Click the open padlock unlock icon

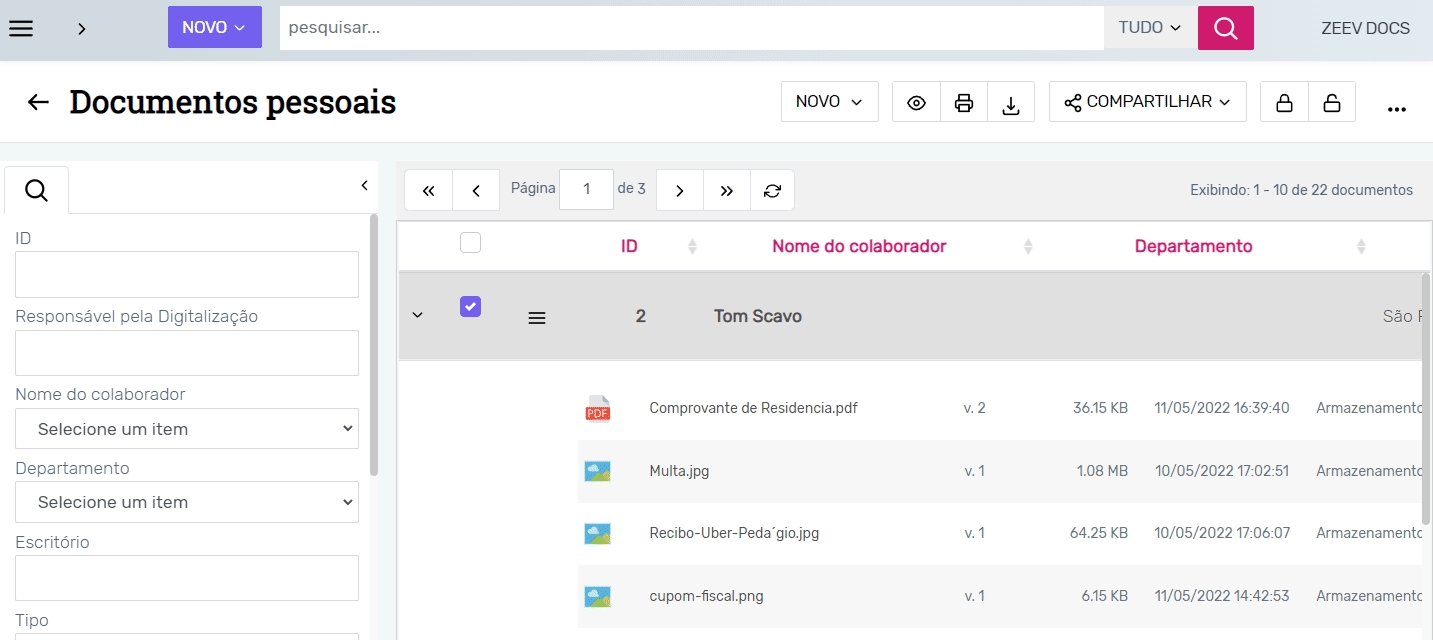(1331, 102)
